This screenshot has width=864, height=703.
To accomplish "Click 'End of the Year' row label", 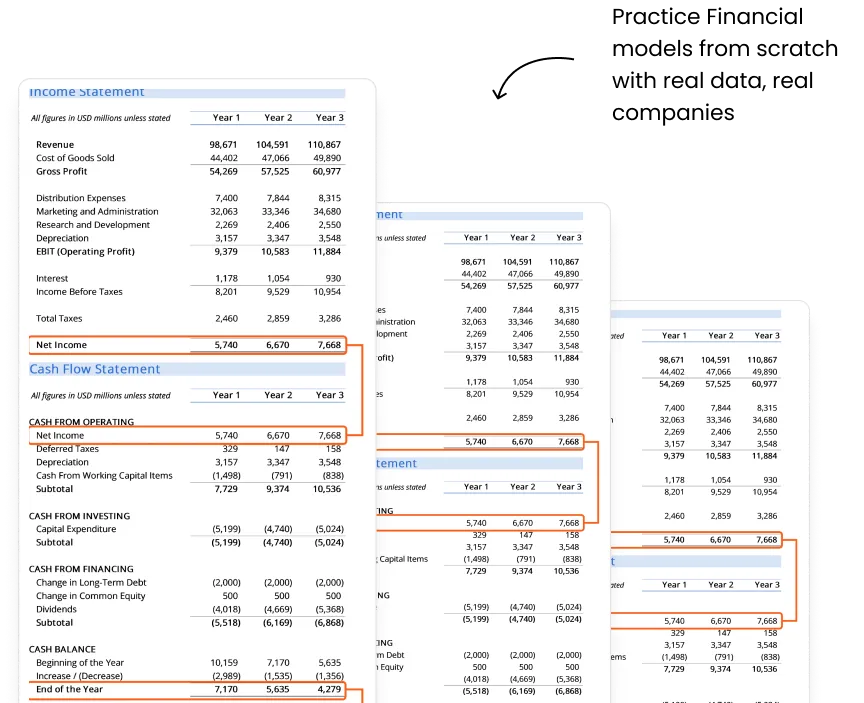I will click(69, 689).
